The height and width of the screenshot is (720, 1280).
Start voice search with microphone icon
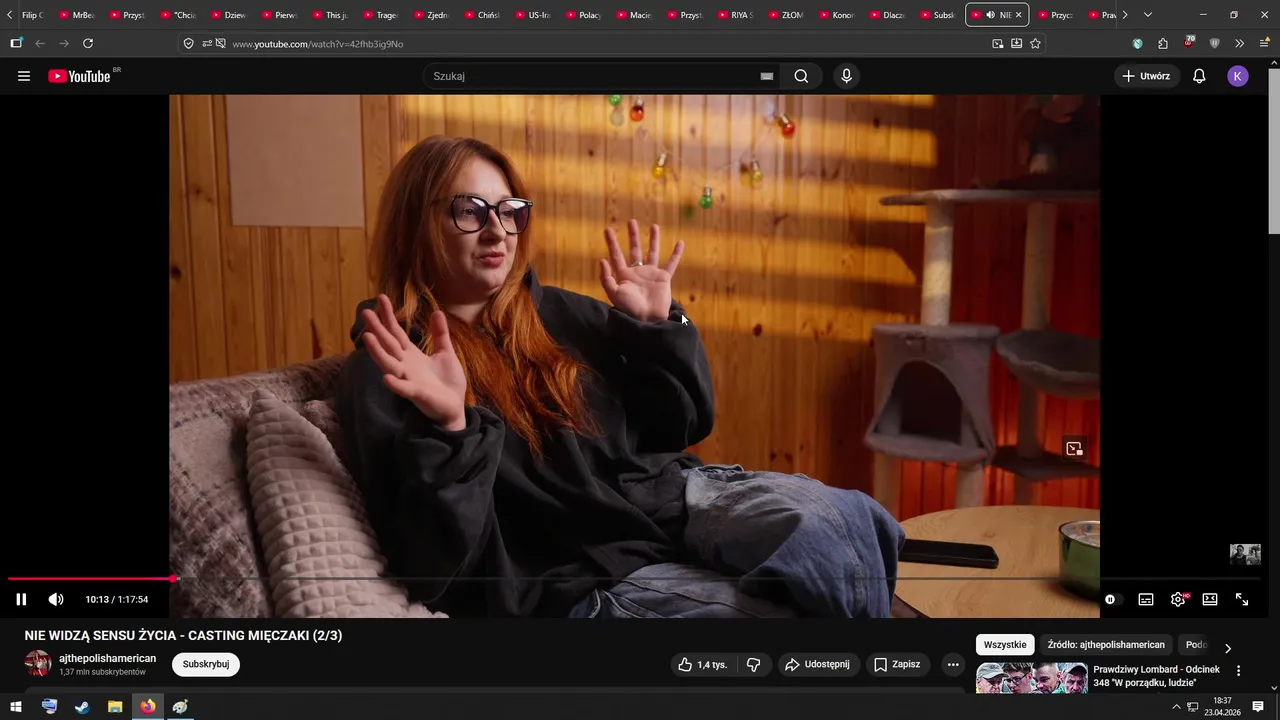(x=847, y=76)
